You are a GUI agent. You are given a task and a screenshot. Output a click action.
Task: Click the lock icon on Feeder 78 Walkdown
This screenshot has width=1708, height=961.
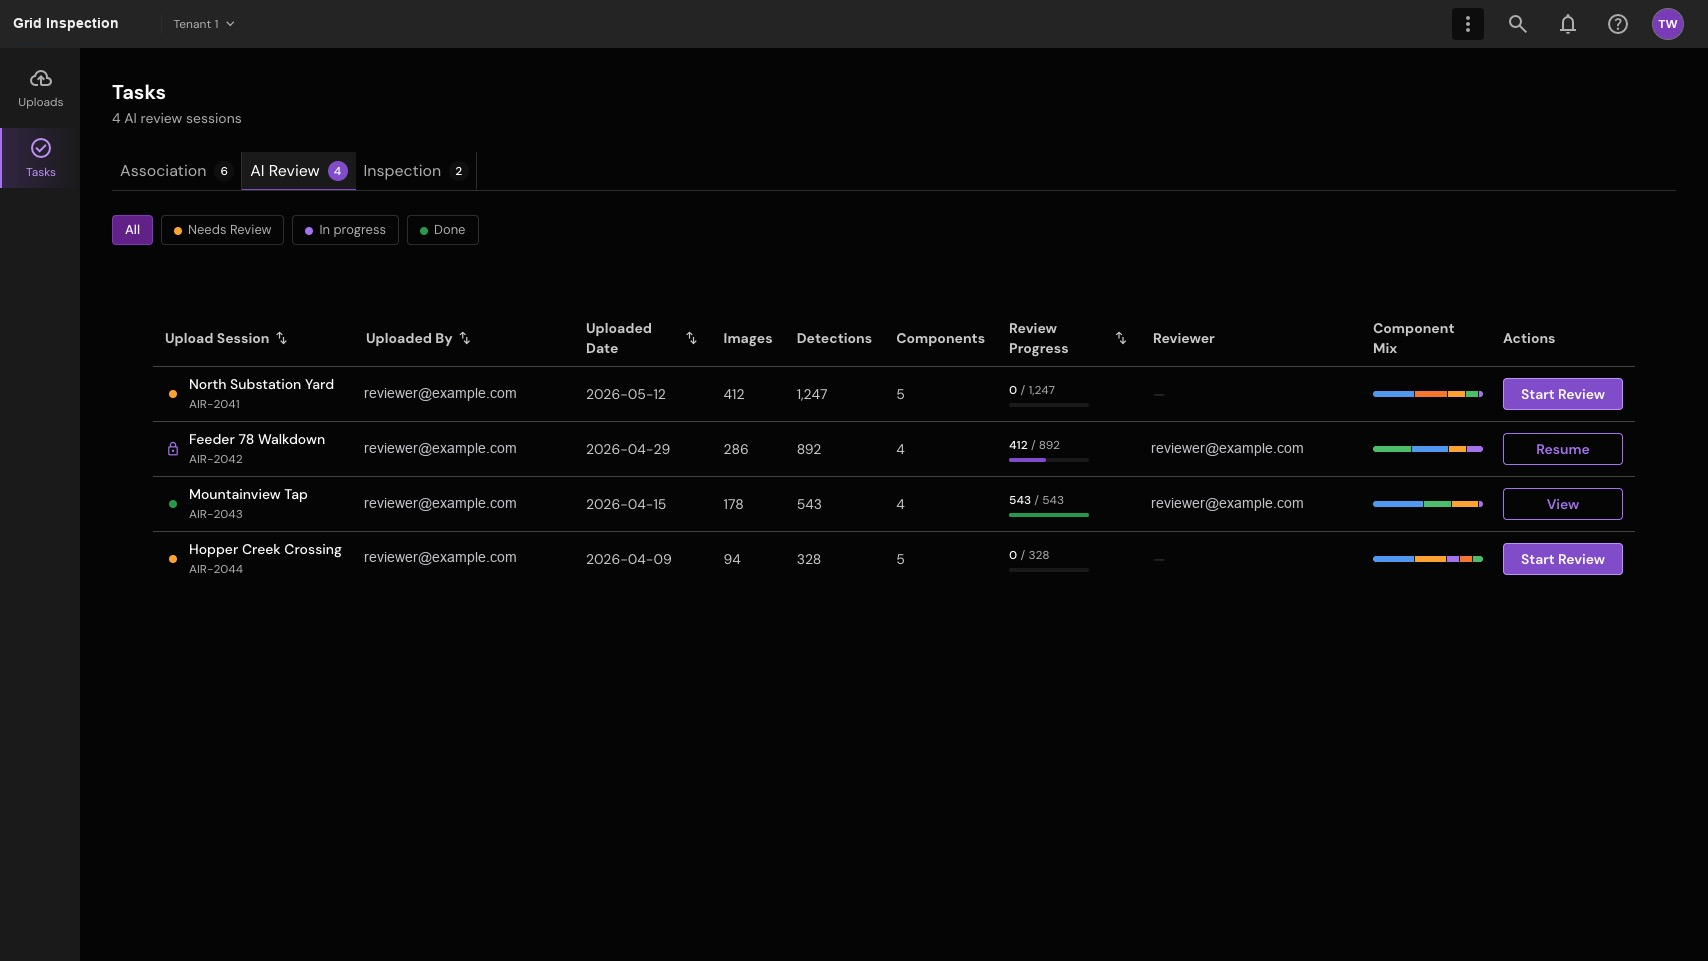[x=173, y=449]
